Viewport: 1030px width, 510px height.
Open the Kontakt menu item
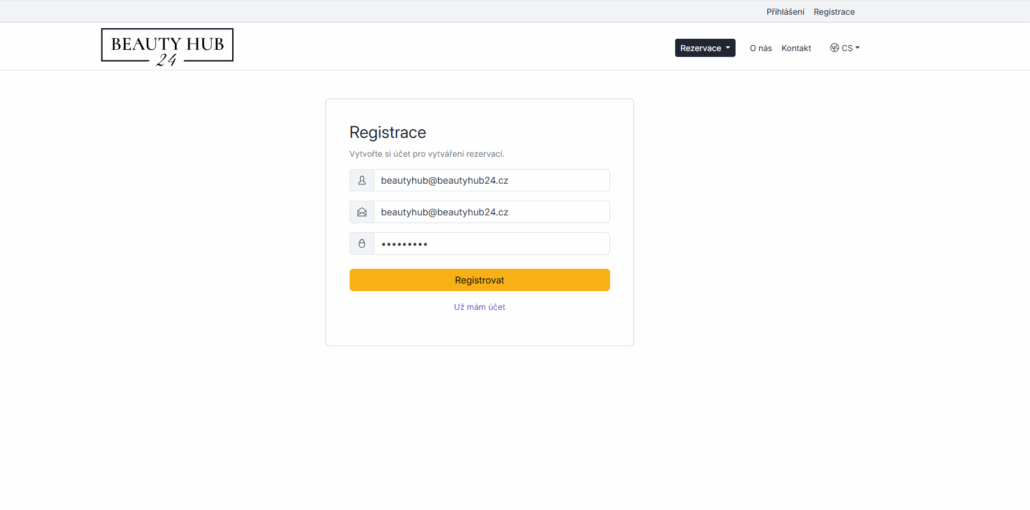(x=796, y=48)
